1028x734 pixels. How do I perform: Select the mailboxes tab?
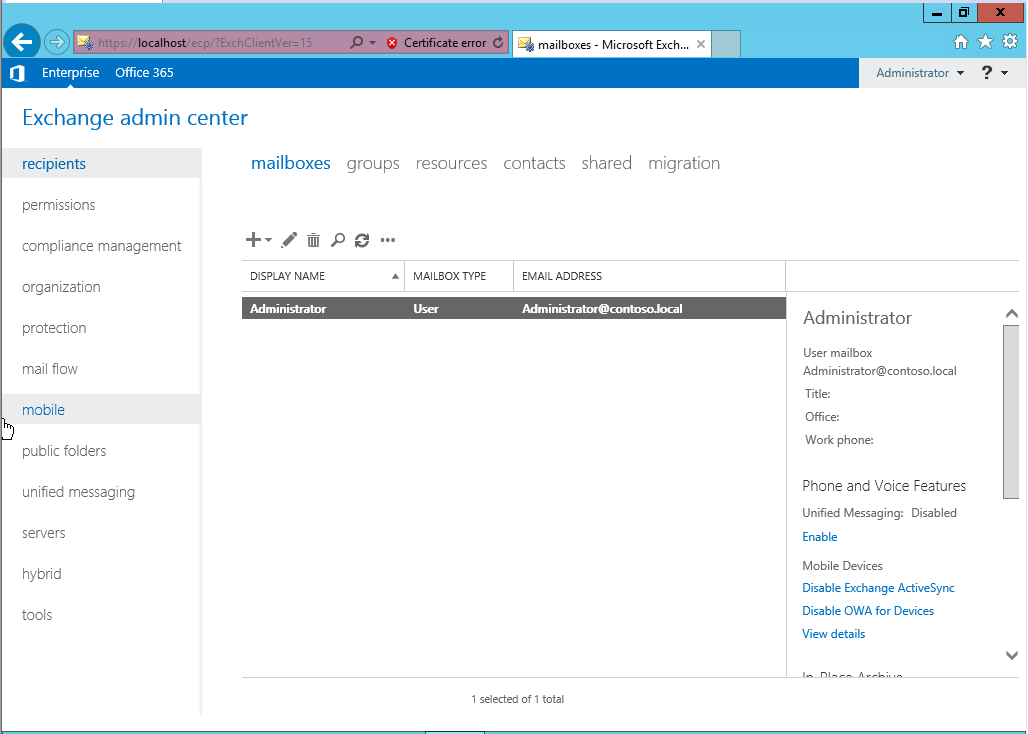click(290, 163)
